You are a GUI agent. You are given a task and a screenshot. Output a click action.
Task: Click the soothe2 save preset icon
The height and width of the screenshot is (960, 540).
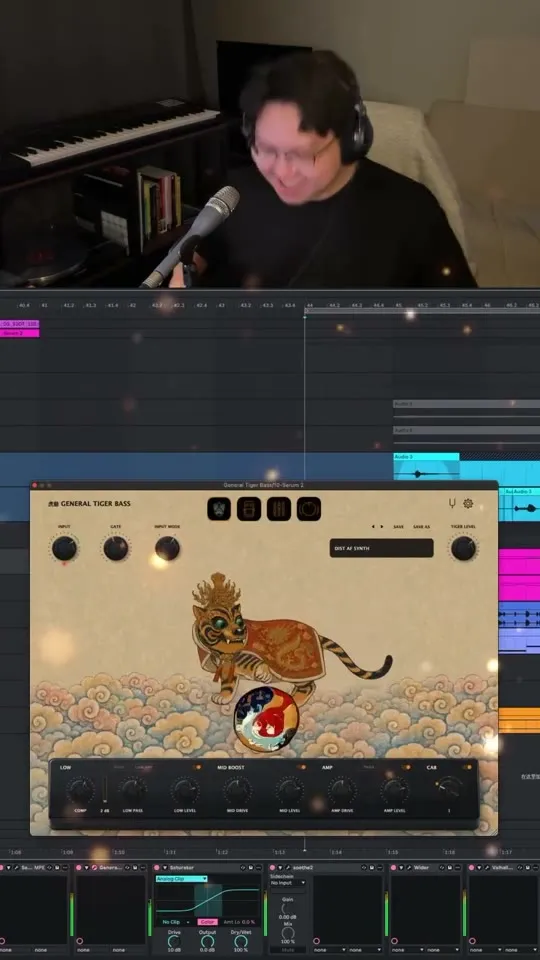371,868
